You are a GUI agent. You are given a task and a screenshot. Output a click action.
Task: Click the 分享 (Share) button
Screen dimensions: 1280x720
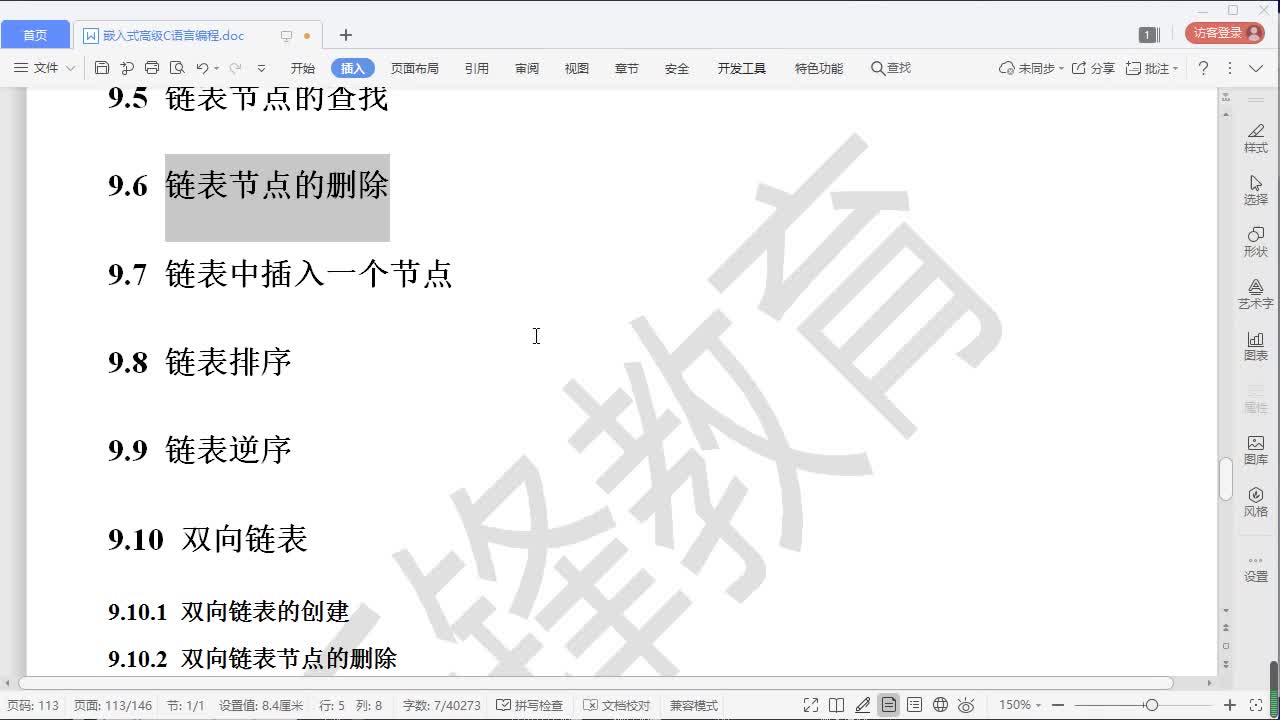1093,68
